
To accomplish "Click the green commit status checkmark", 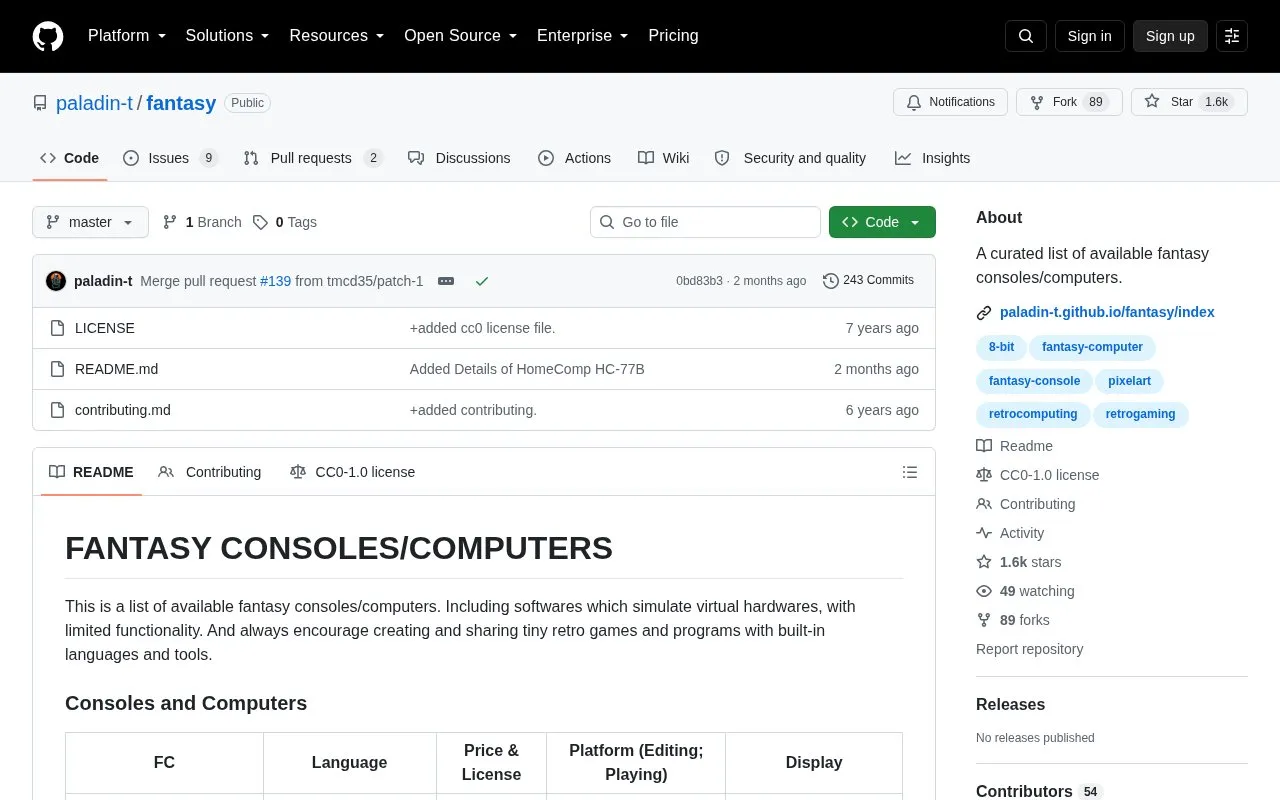I will 482,281.
